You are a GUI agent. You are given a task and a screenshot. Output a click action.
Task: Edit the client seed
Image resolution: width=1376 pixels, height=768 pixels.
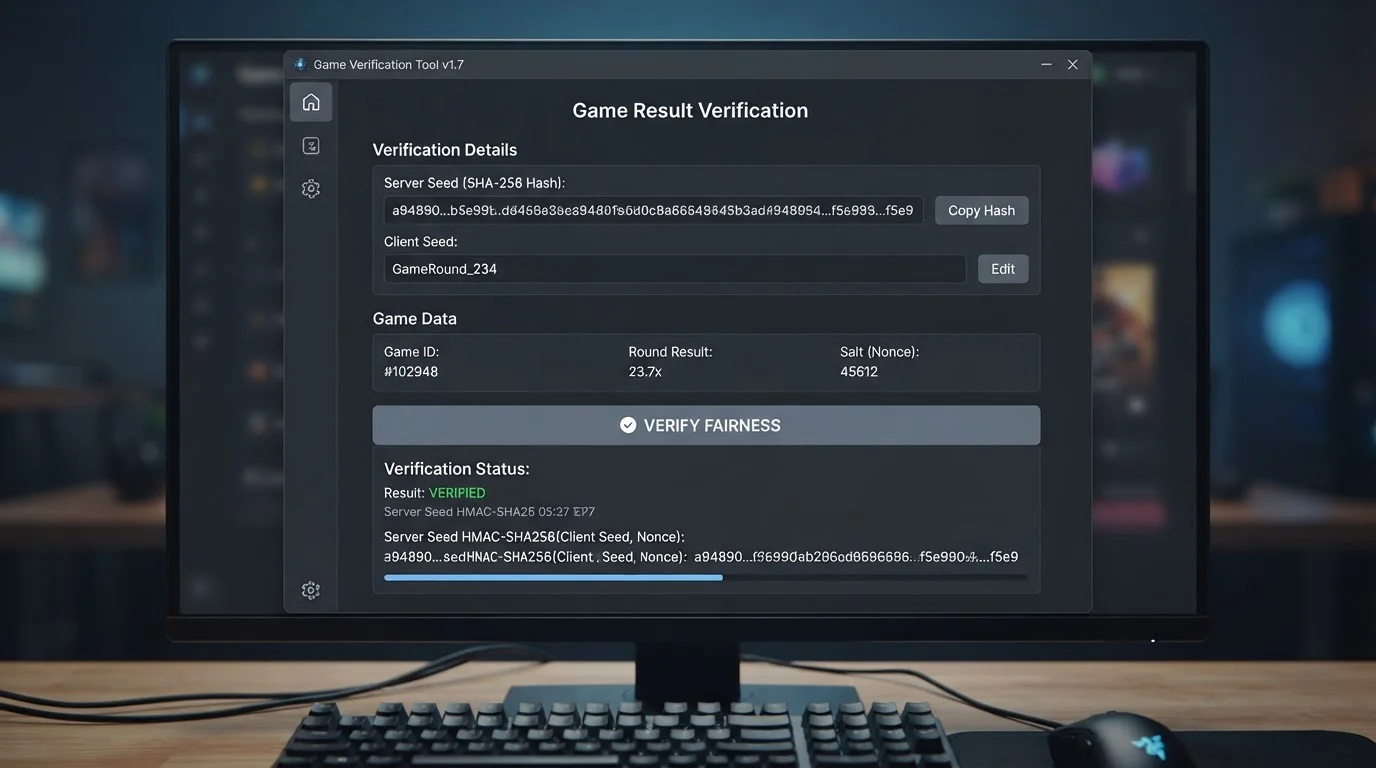[1003, 269]
